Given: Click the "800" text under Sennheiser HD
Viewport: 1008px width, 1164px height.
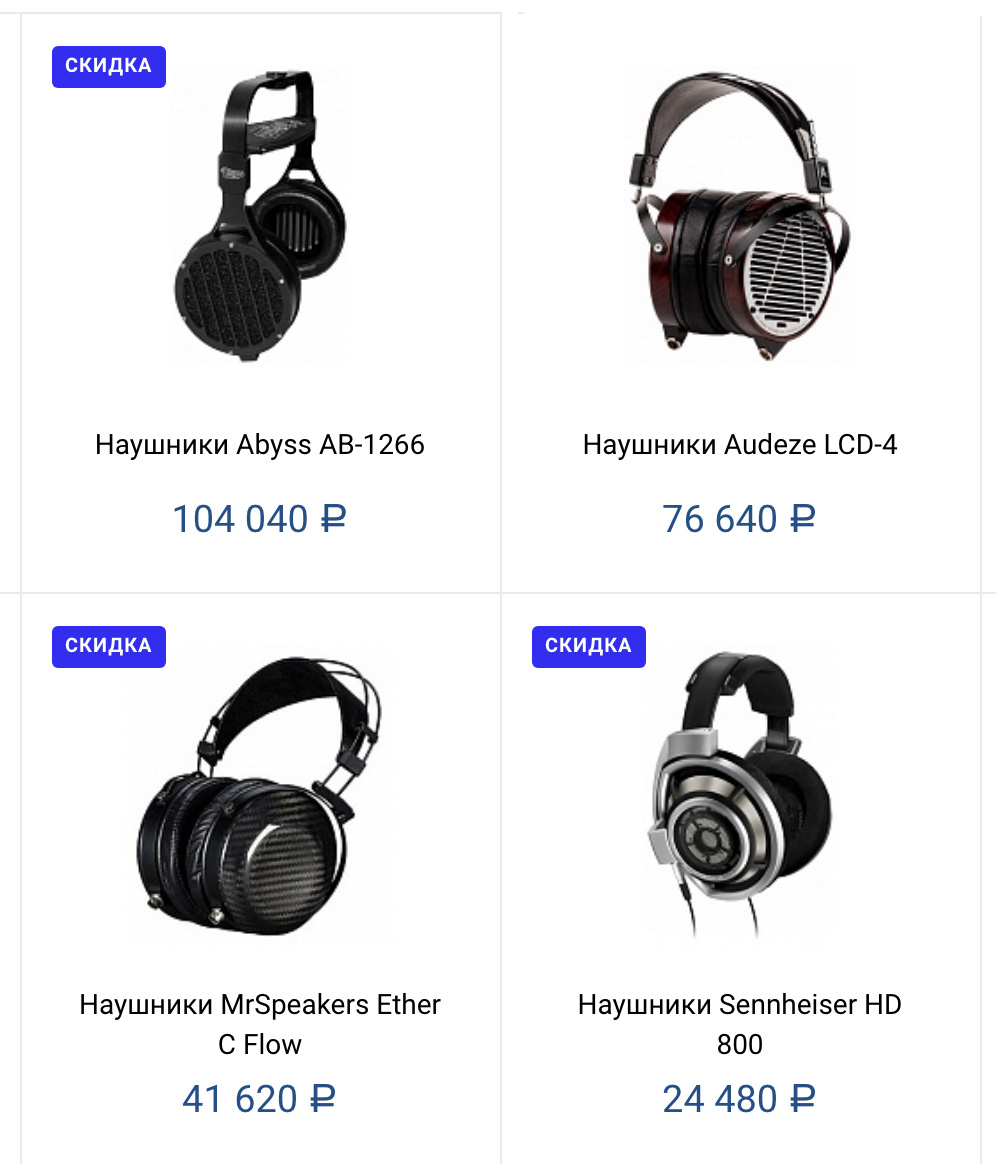Looking at the screenshot, I should coord(740,1044).
